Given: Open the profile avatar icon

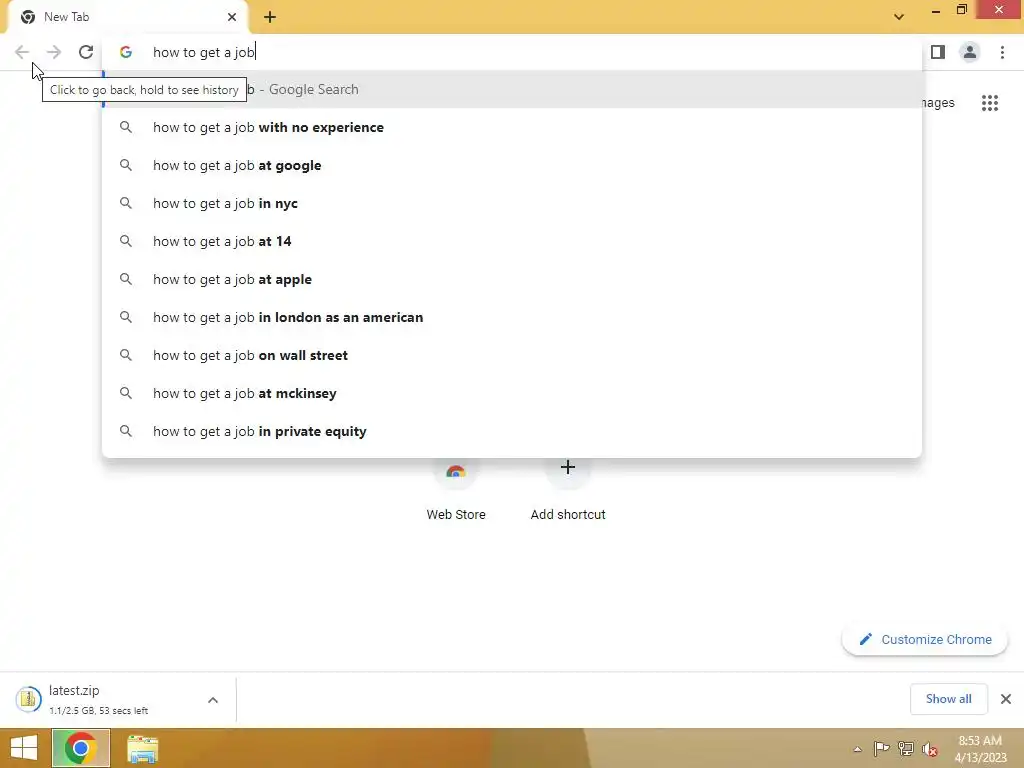Looking at the screenshot, I should 970,52.
